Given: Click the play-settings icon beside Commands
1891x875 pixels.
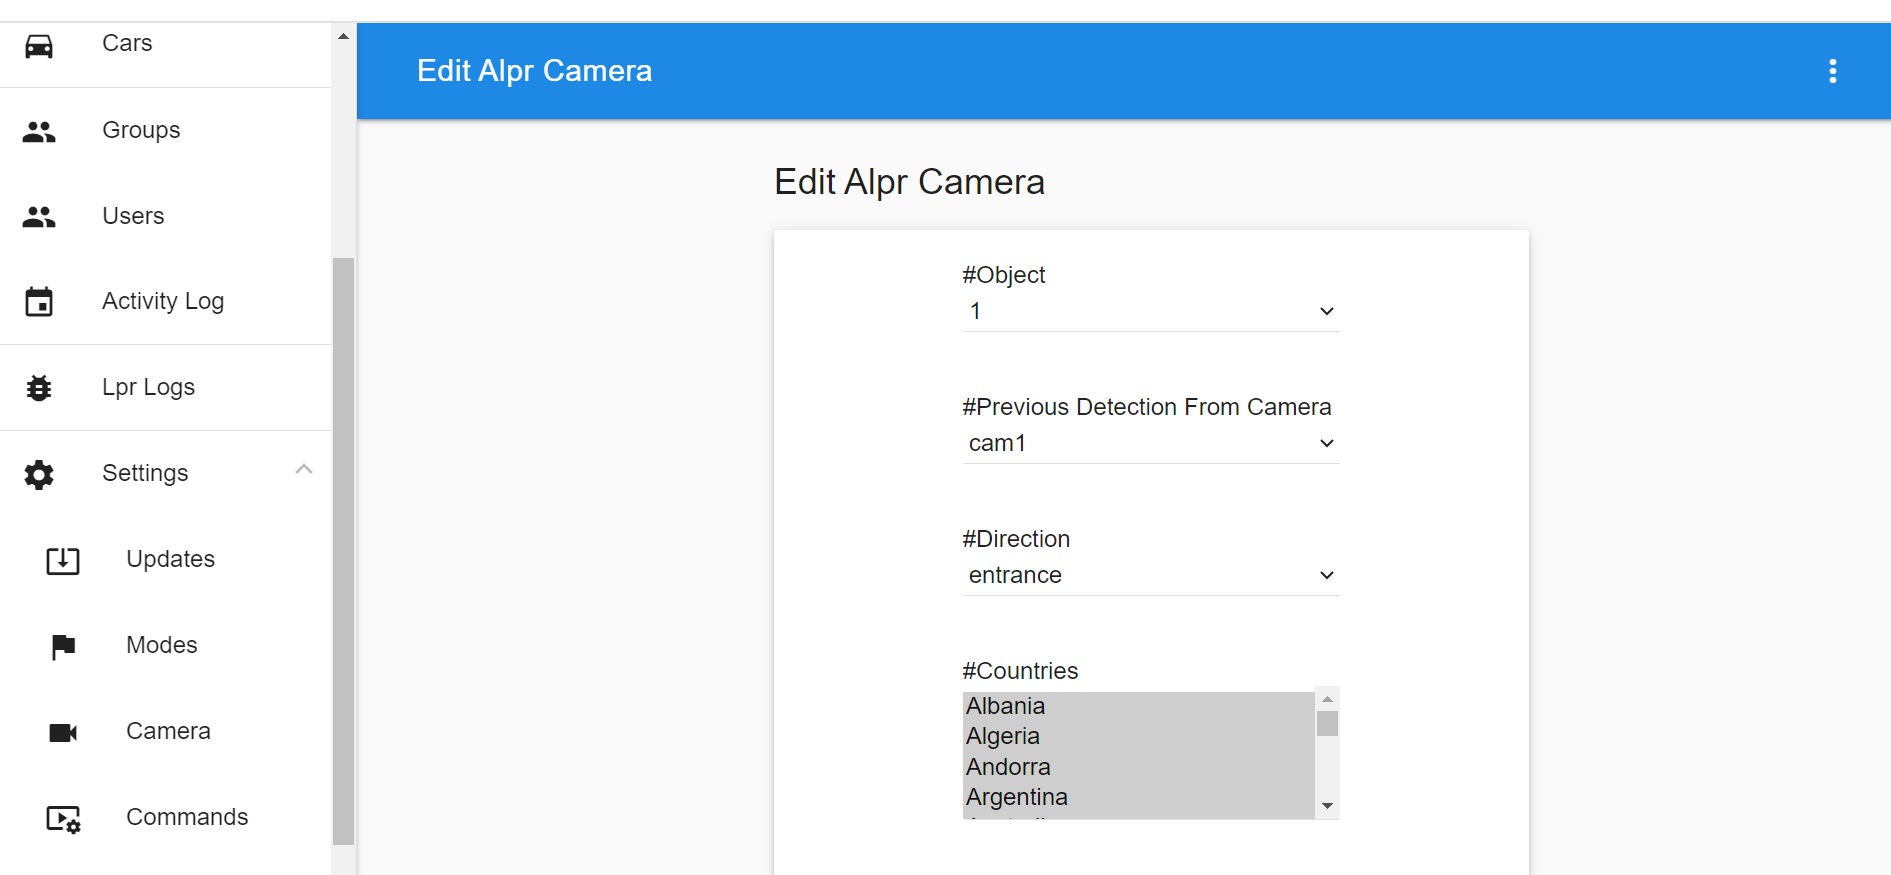Looking at the screenshot, I should coord(64,819).
